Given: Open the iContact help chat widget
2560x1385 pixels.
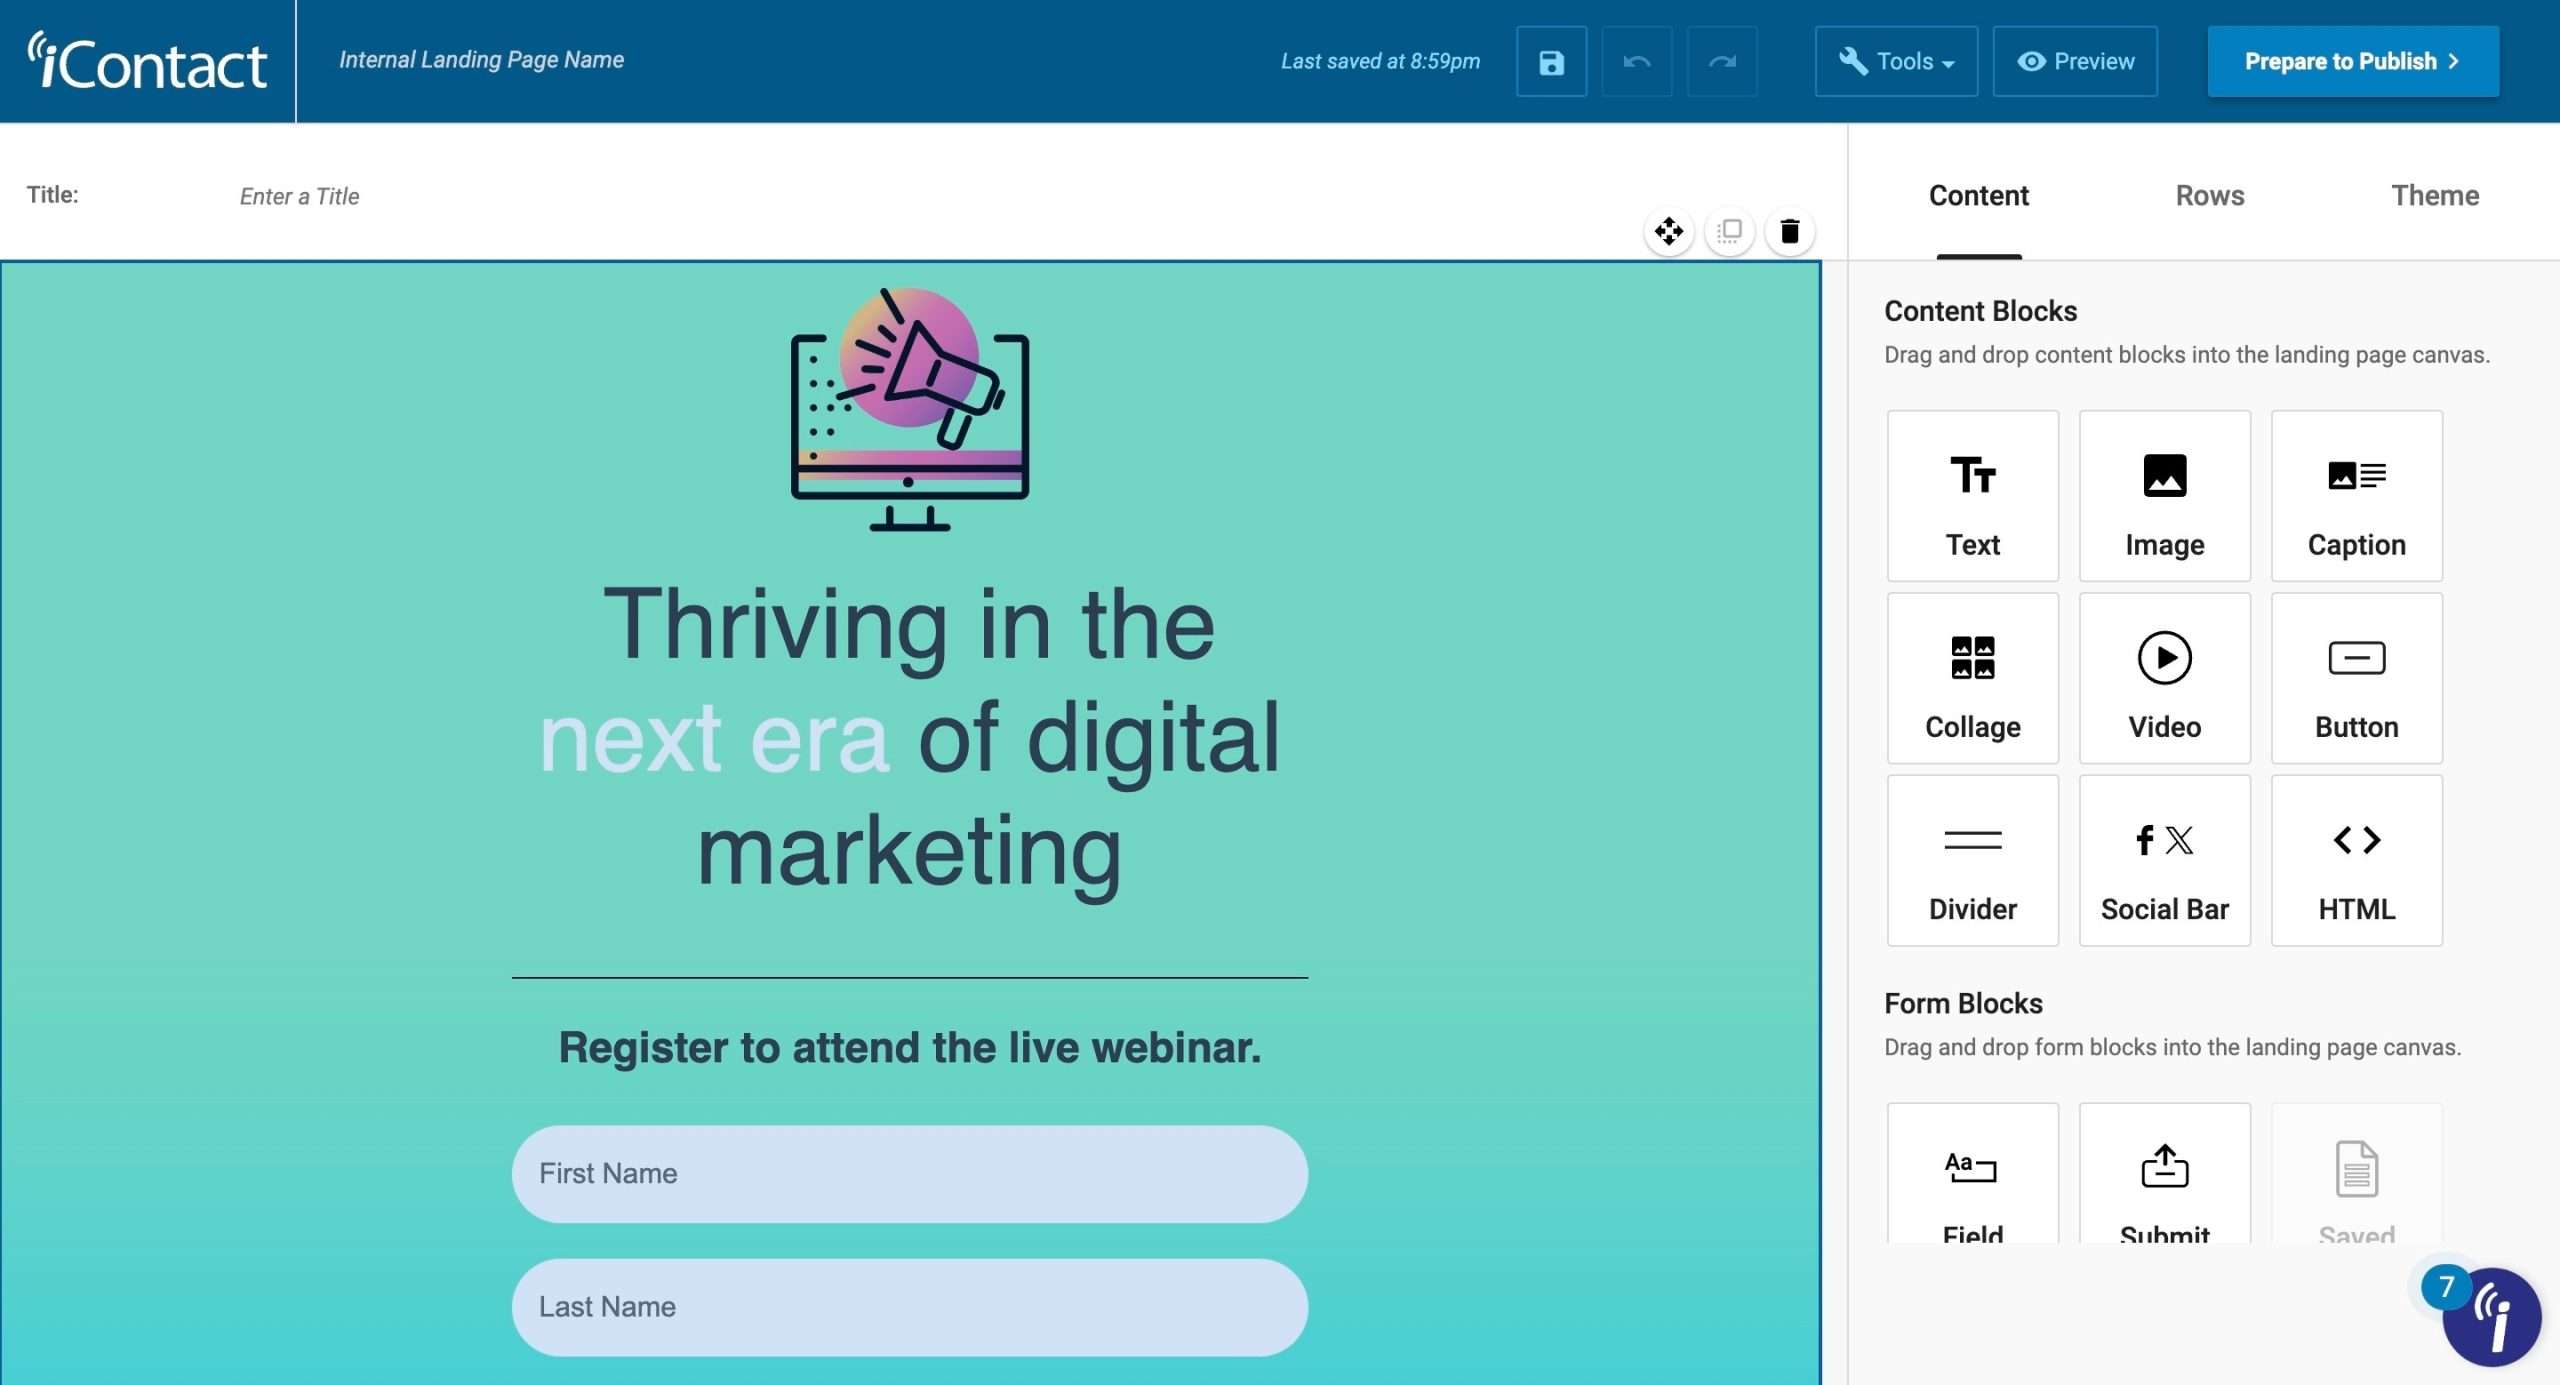Looking at the screenshot, I should (2490, 1317).
